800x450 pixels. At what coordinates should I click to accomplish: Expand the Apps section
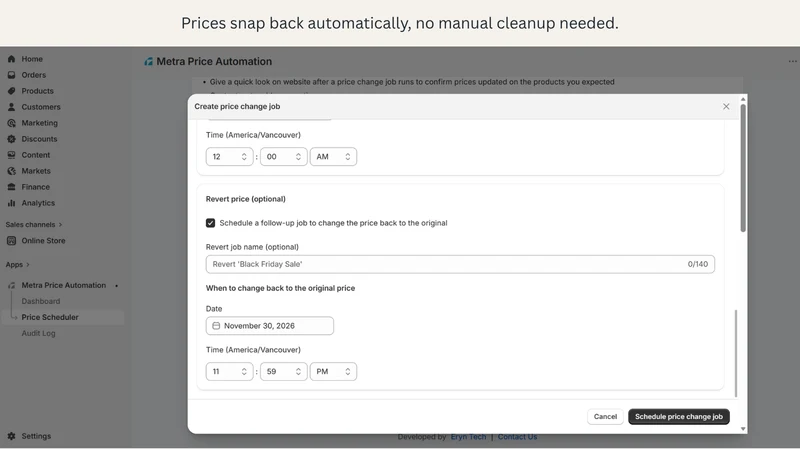pos(17,265)
